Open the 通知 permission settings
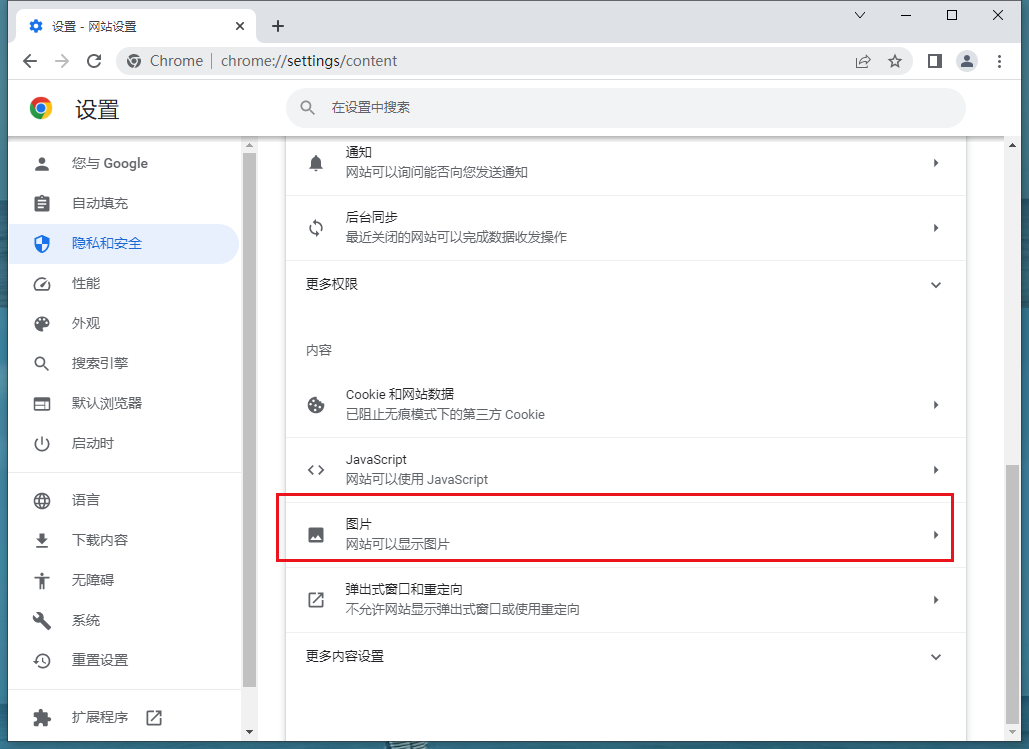 (625, 163)
